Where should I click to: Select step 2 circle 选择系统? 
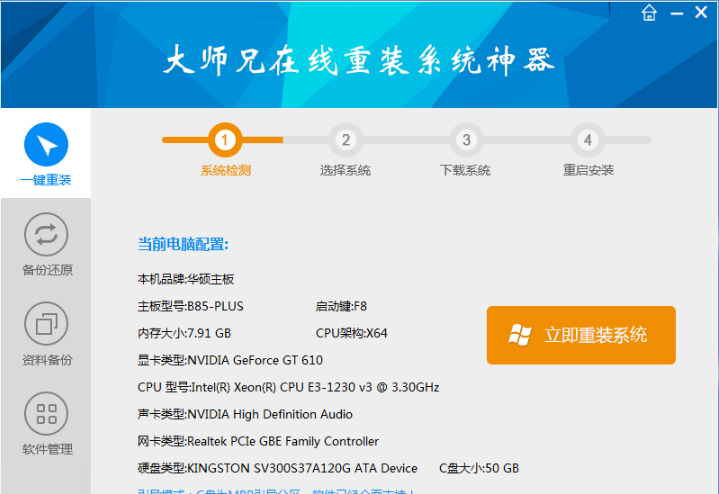click(346, 139)
